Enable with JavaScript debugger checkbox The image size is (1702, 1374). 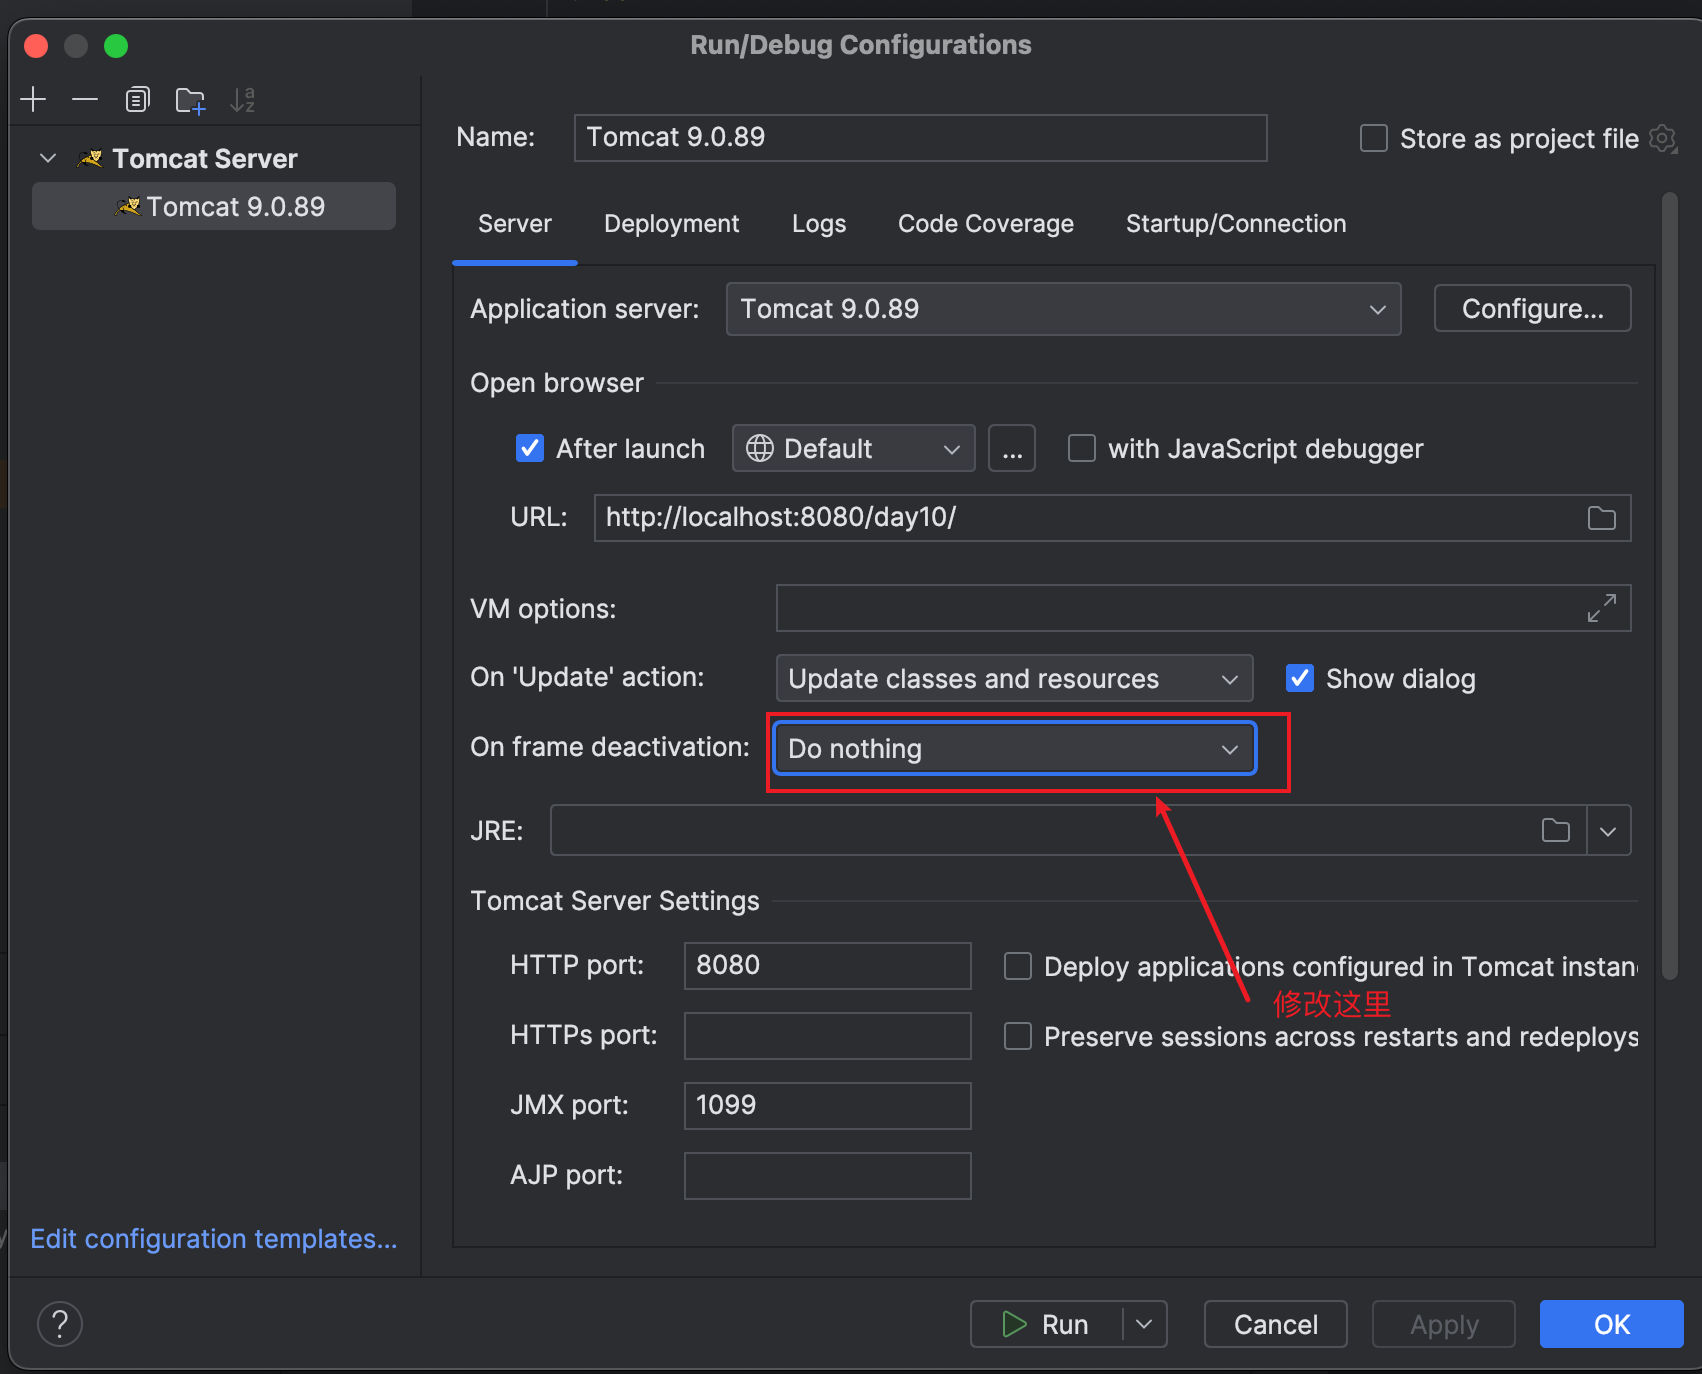pos(1082,449)
